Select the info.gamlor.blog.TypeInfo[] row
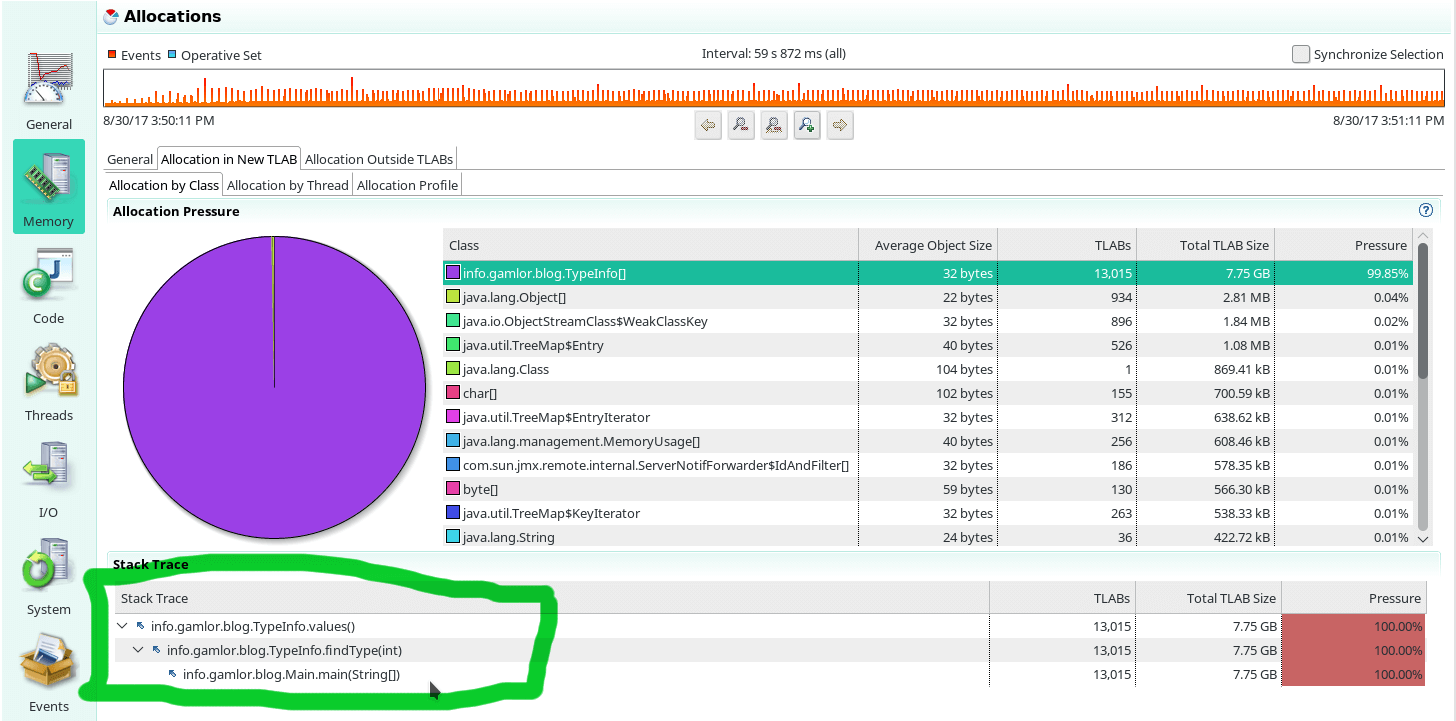 pos(928,273)
